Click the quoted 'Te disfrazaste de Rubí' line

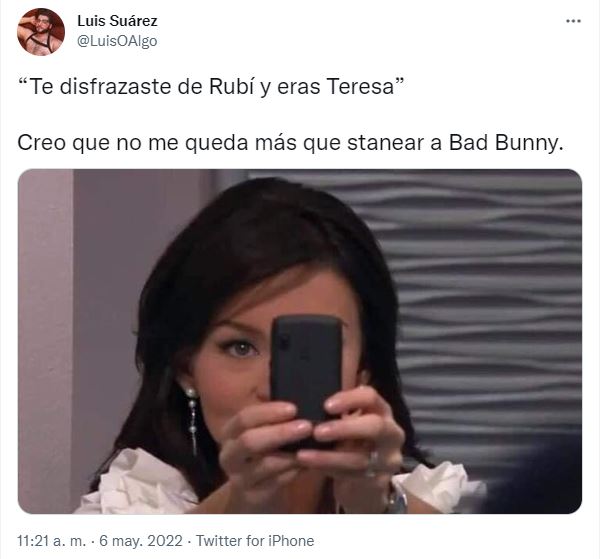(x=211, y=87)
